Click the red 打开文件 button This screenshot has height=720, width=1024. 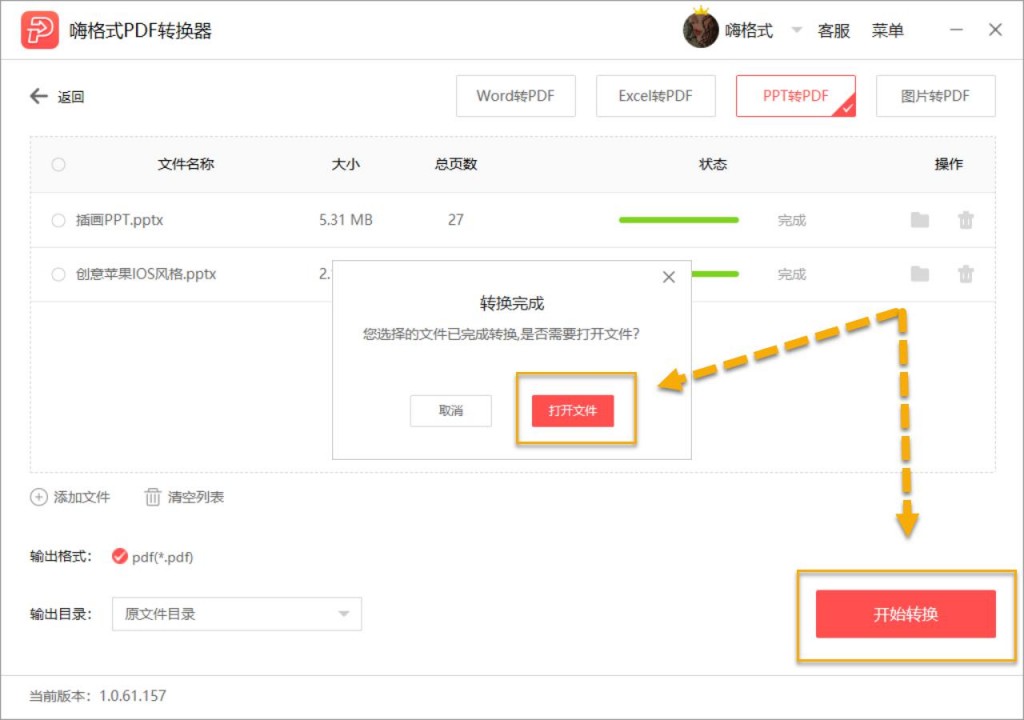[573, 411]
